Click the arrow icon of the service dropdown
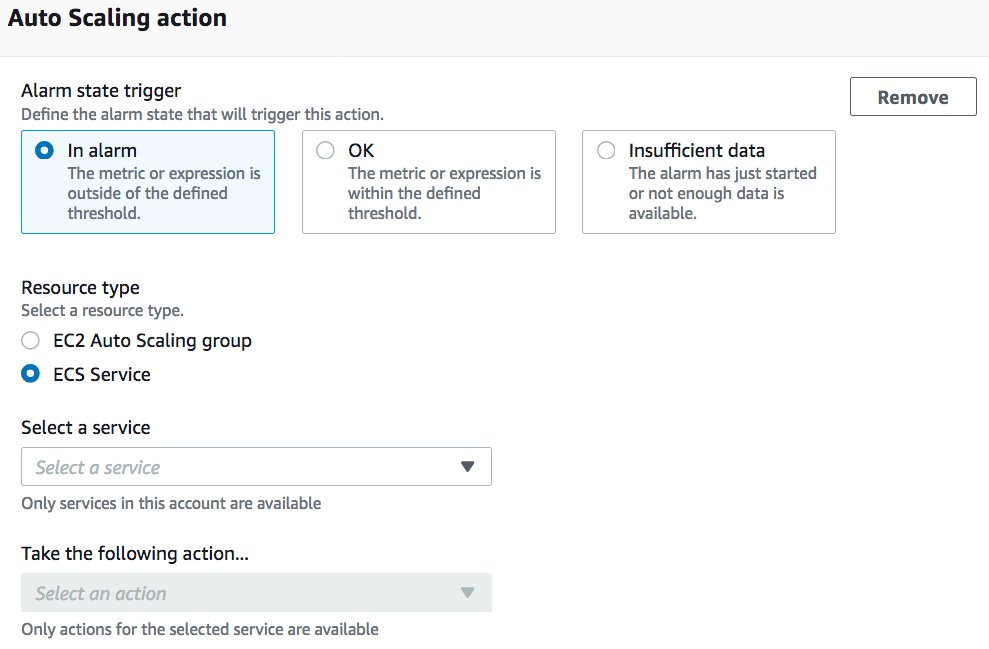Image resolution: width=989 pixels, height=649 pixels. click(467, 467)
